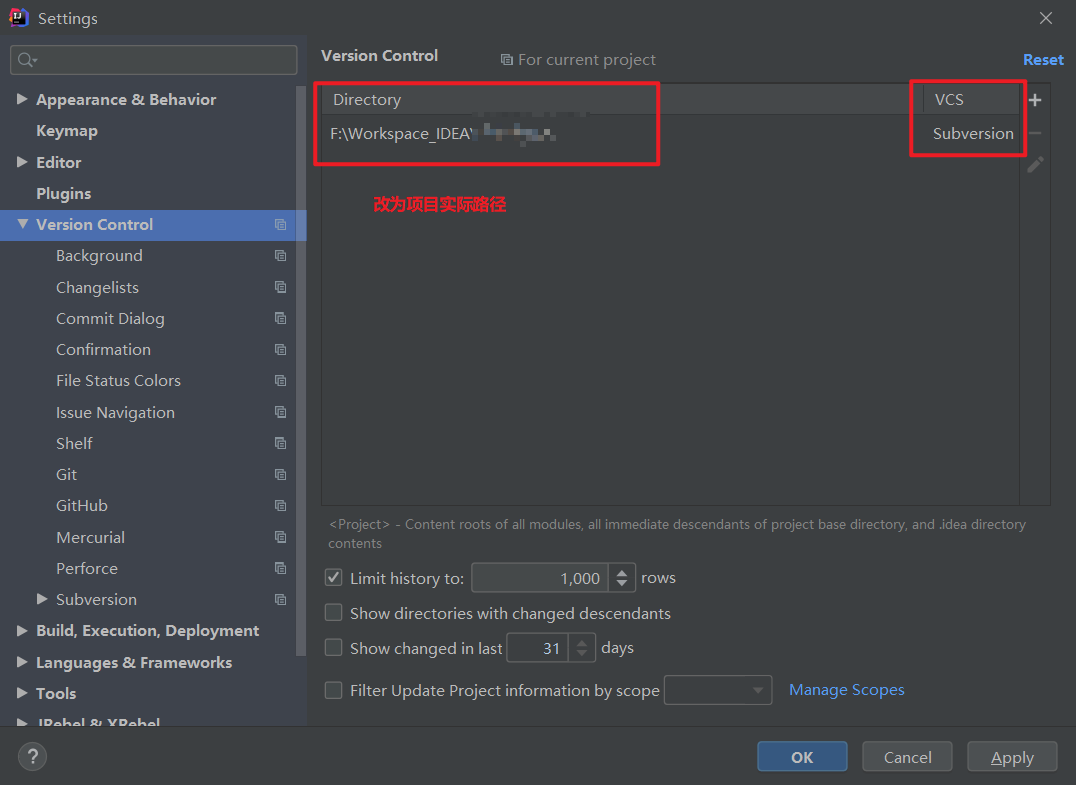1076x785 pixels.
Task: Click the Manage Scopes link
Action: tap(846, 690)
